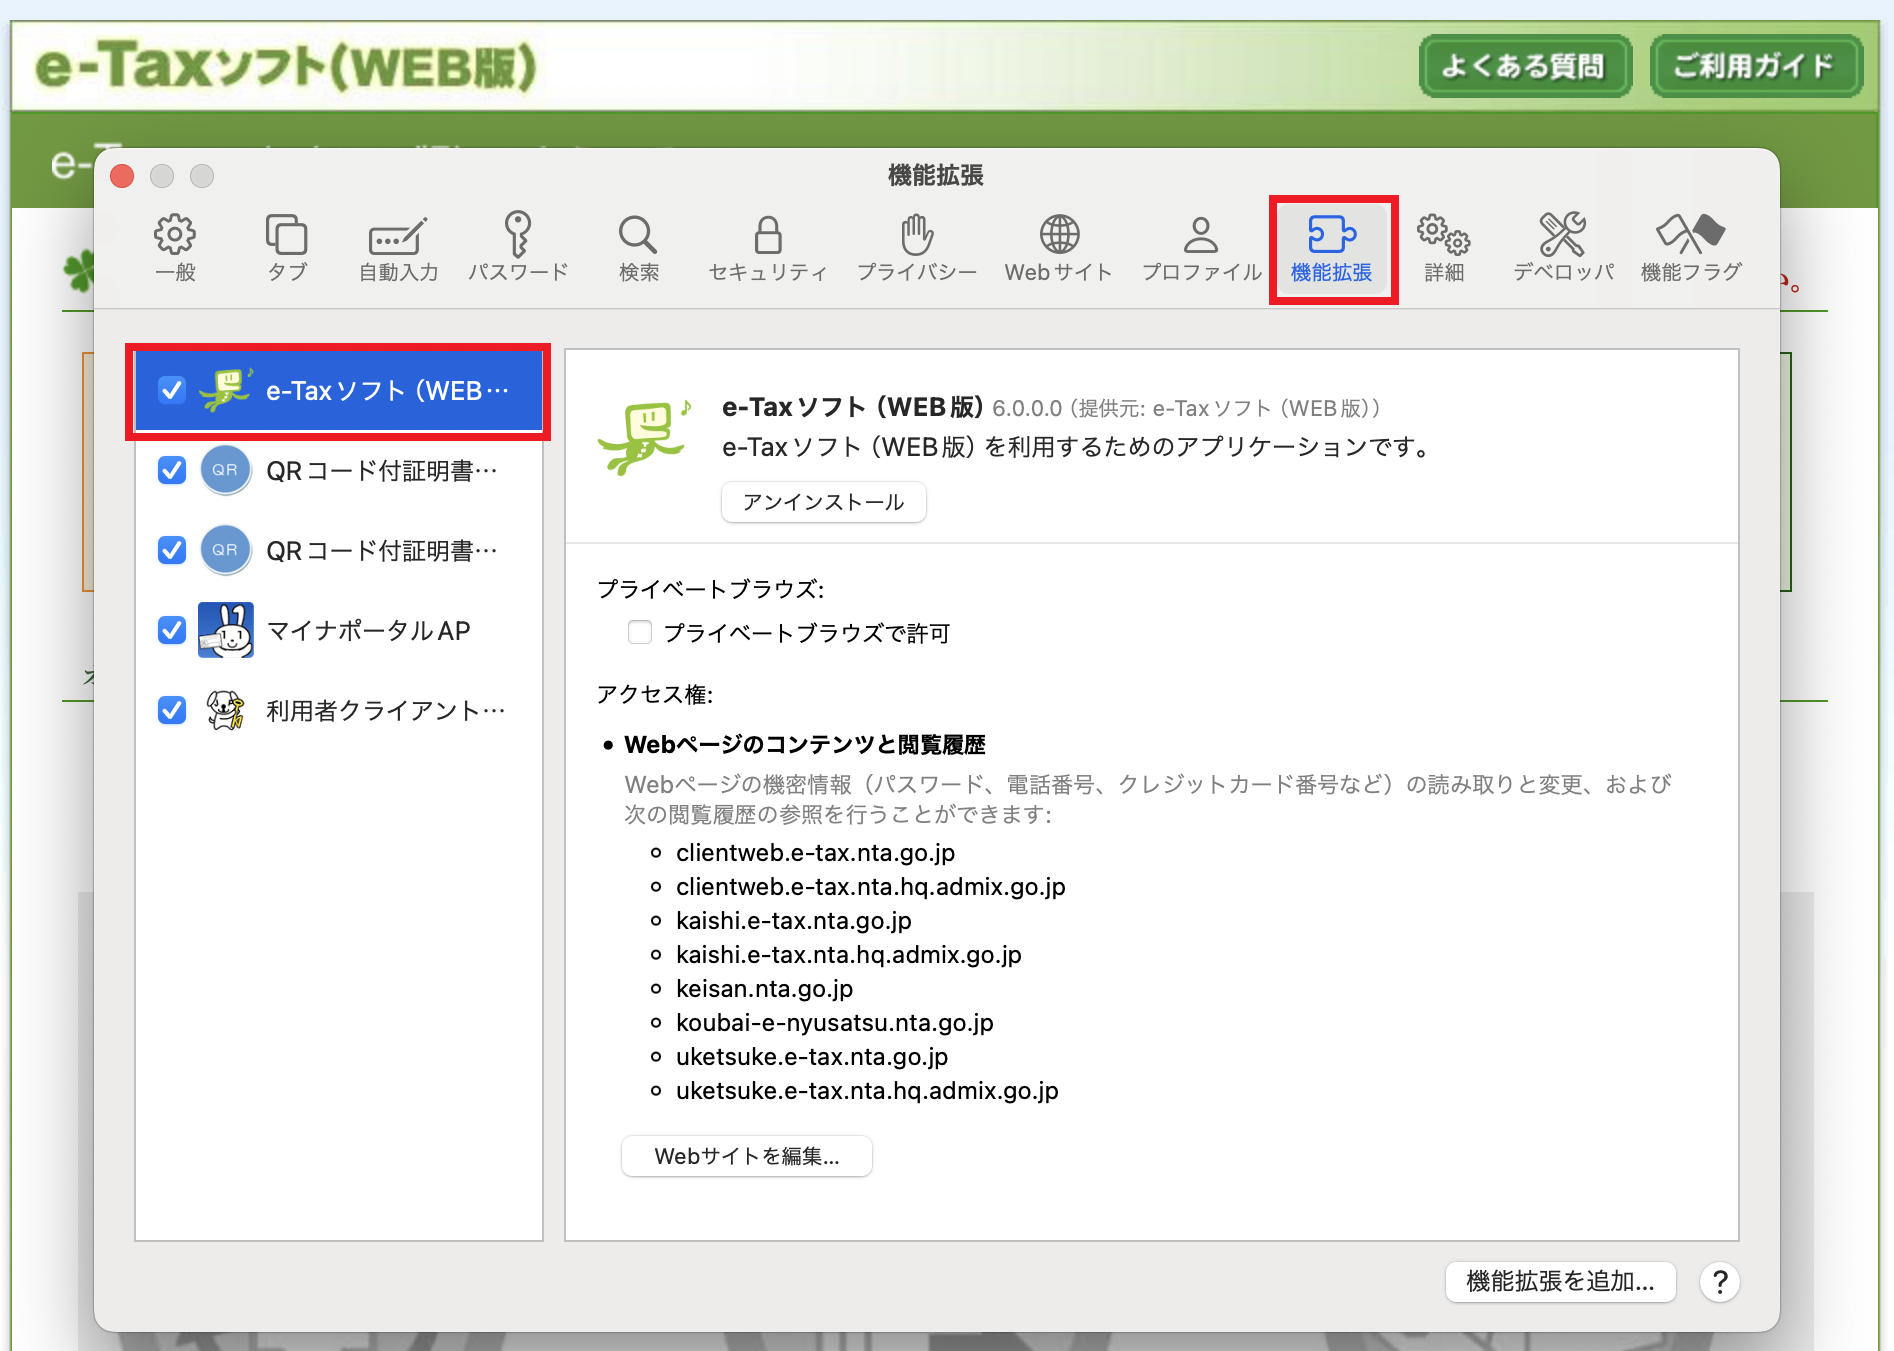Open the 詳細 (Advanced) preferences pane
Viewport: 1894px width, 1351px height.
(x=1444, y=248)
